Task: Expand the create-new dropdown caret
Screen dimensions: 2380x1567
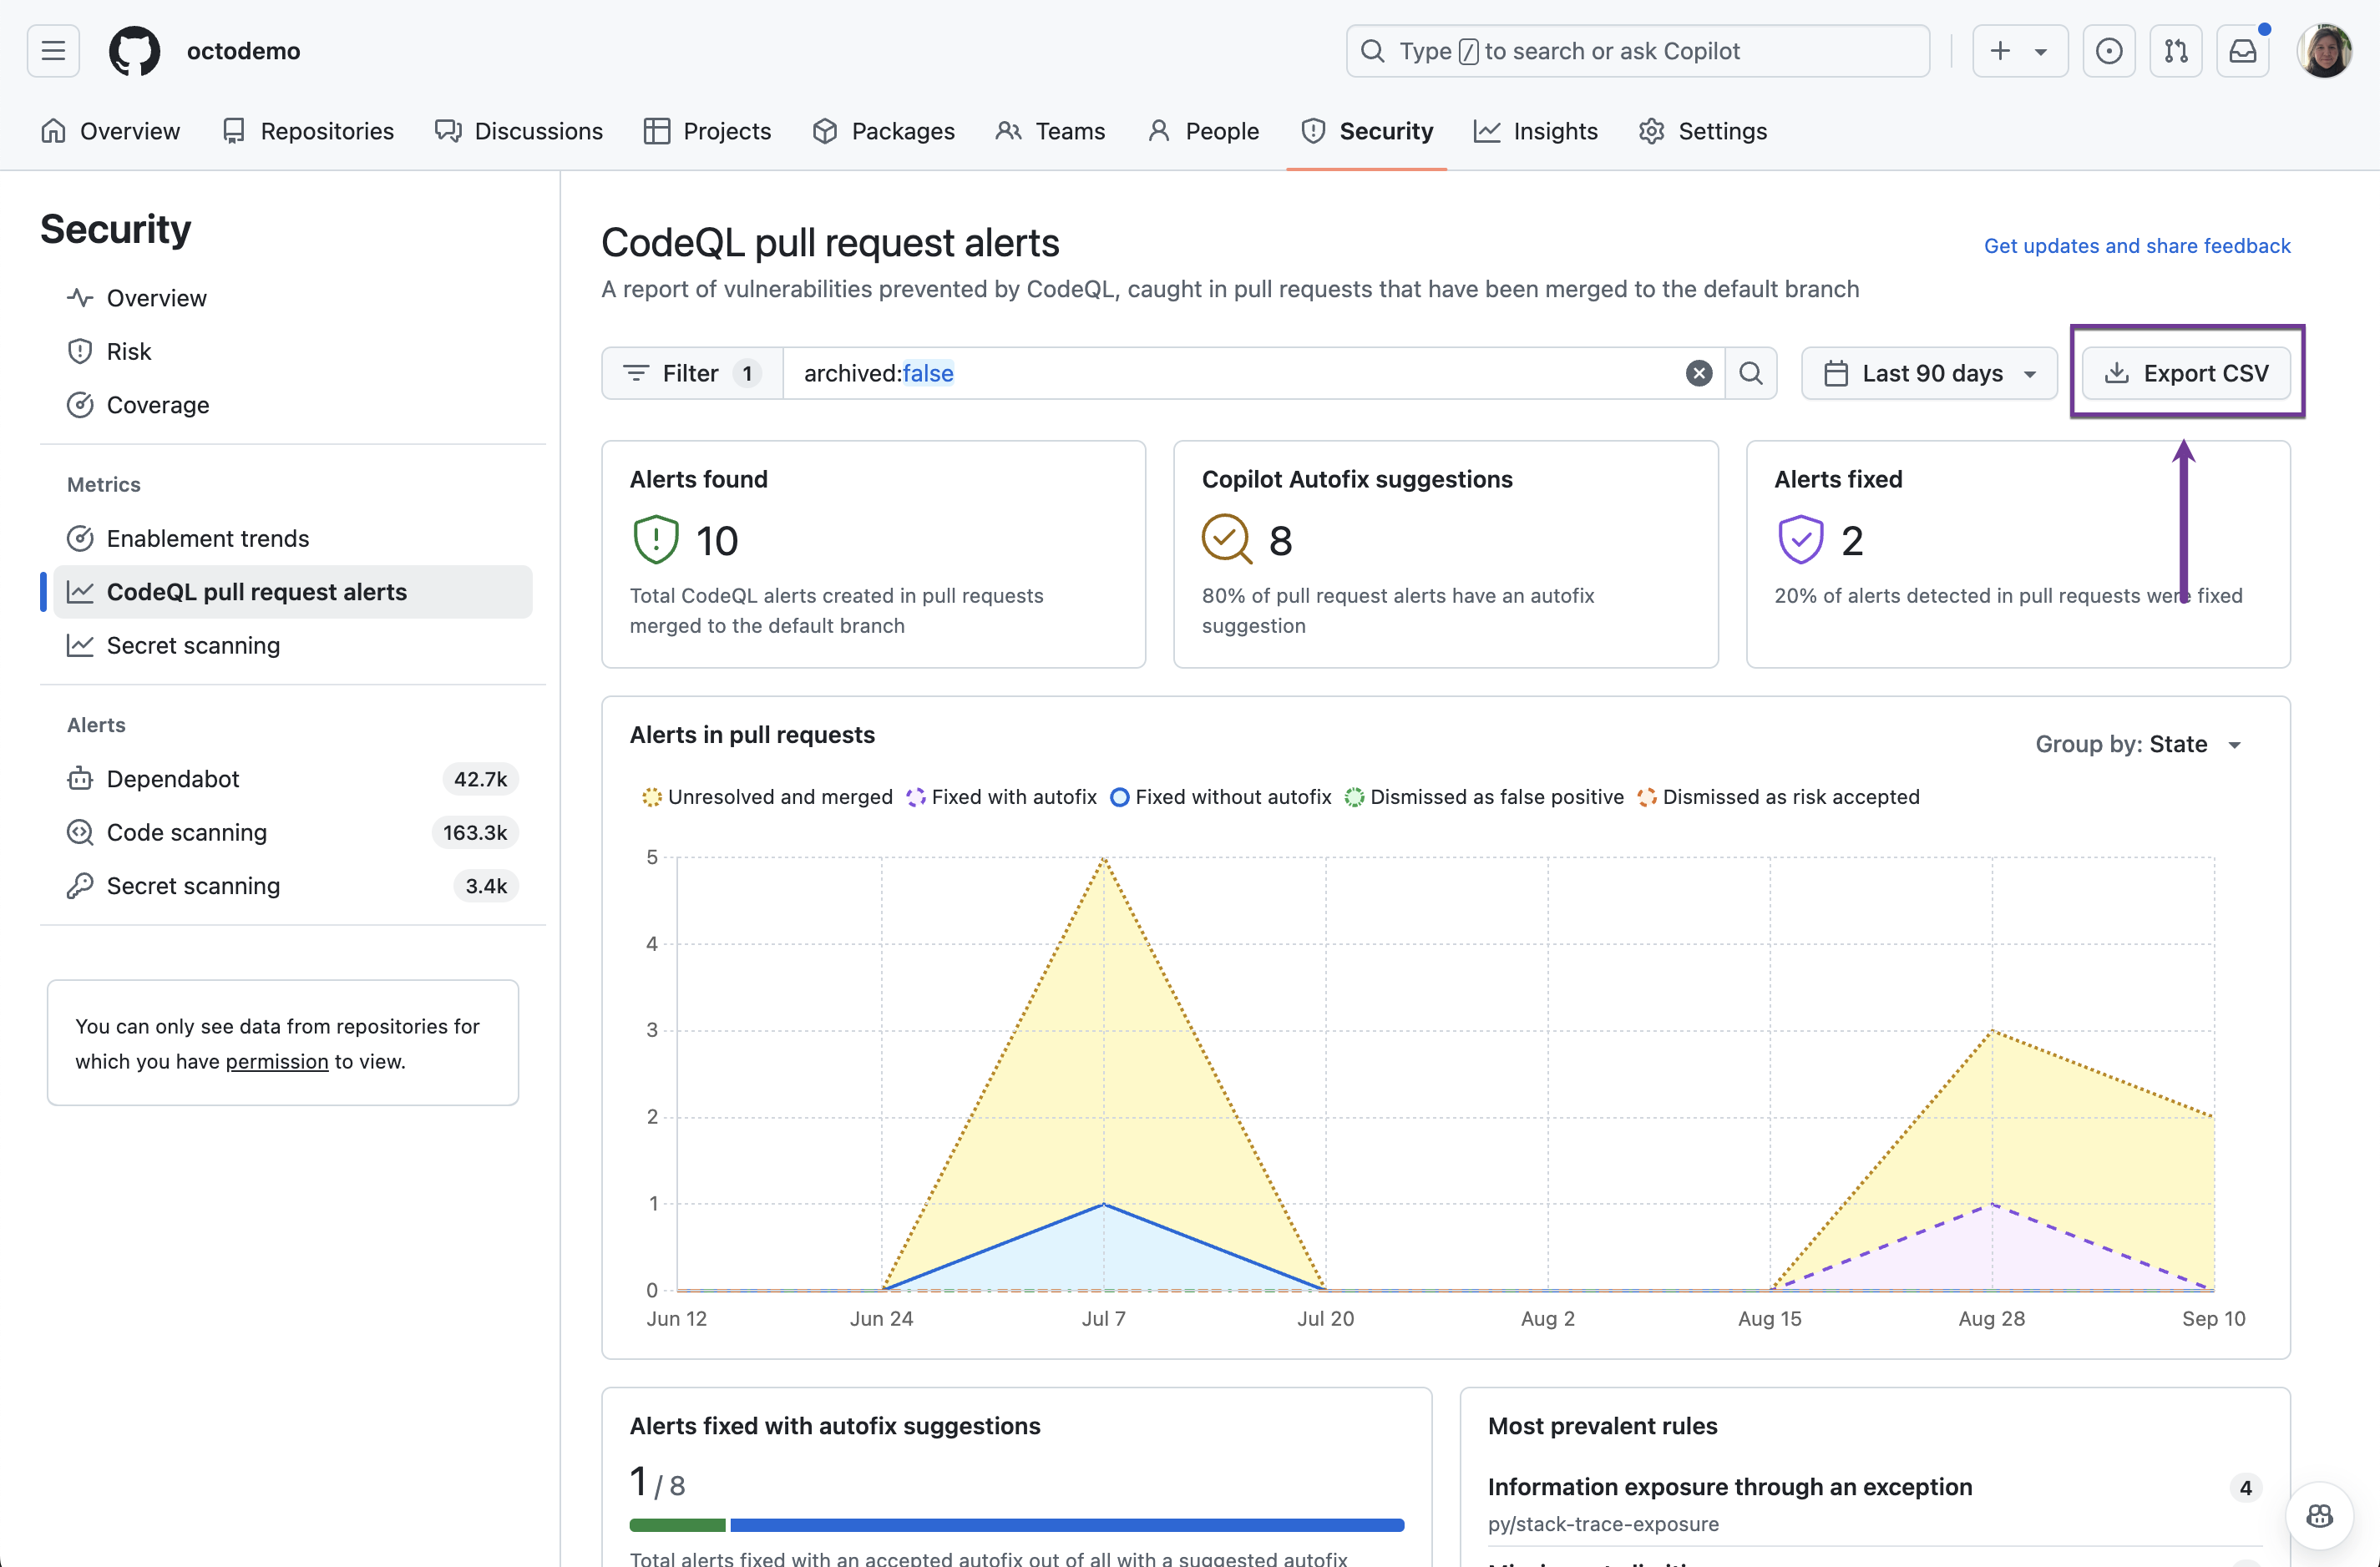Action: pyautogui.click(x=2041, y=51)
